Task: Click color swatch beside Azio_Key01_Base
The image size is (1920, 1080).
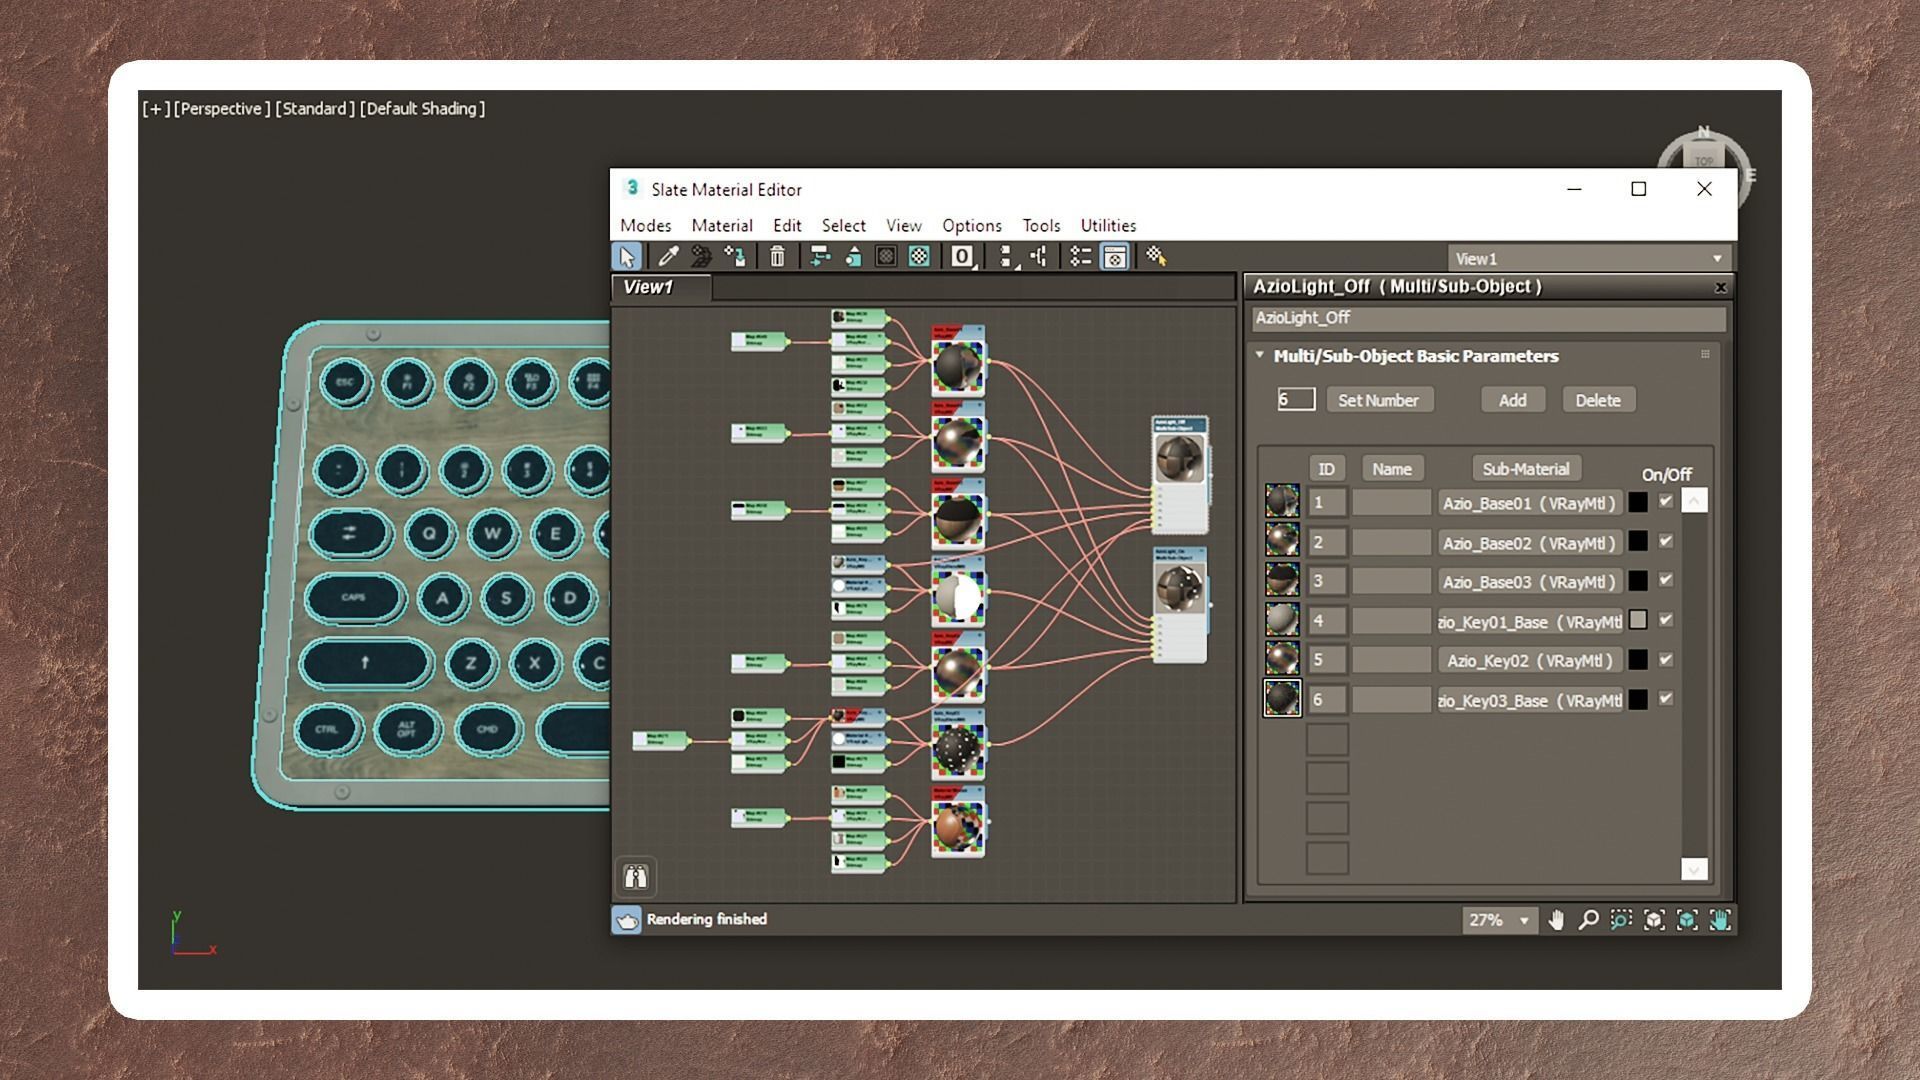Action: [x=1638, y=620]
